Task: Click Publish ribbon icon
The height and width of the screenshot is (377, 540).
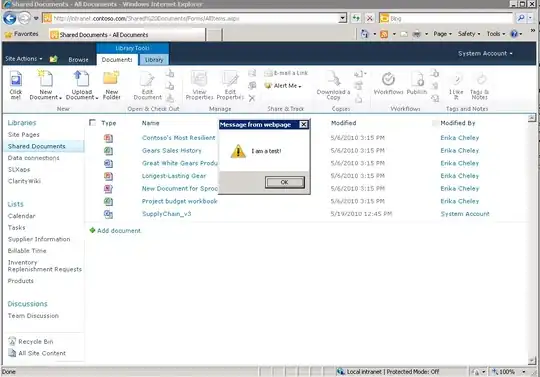Action: click(x=417, y=83)
